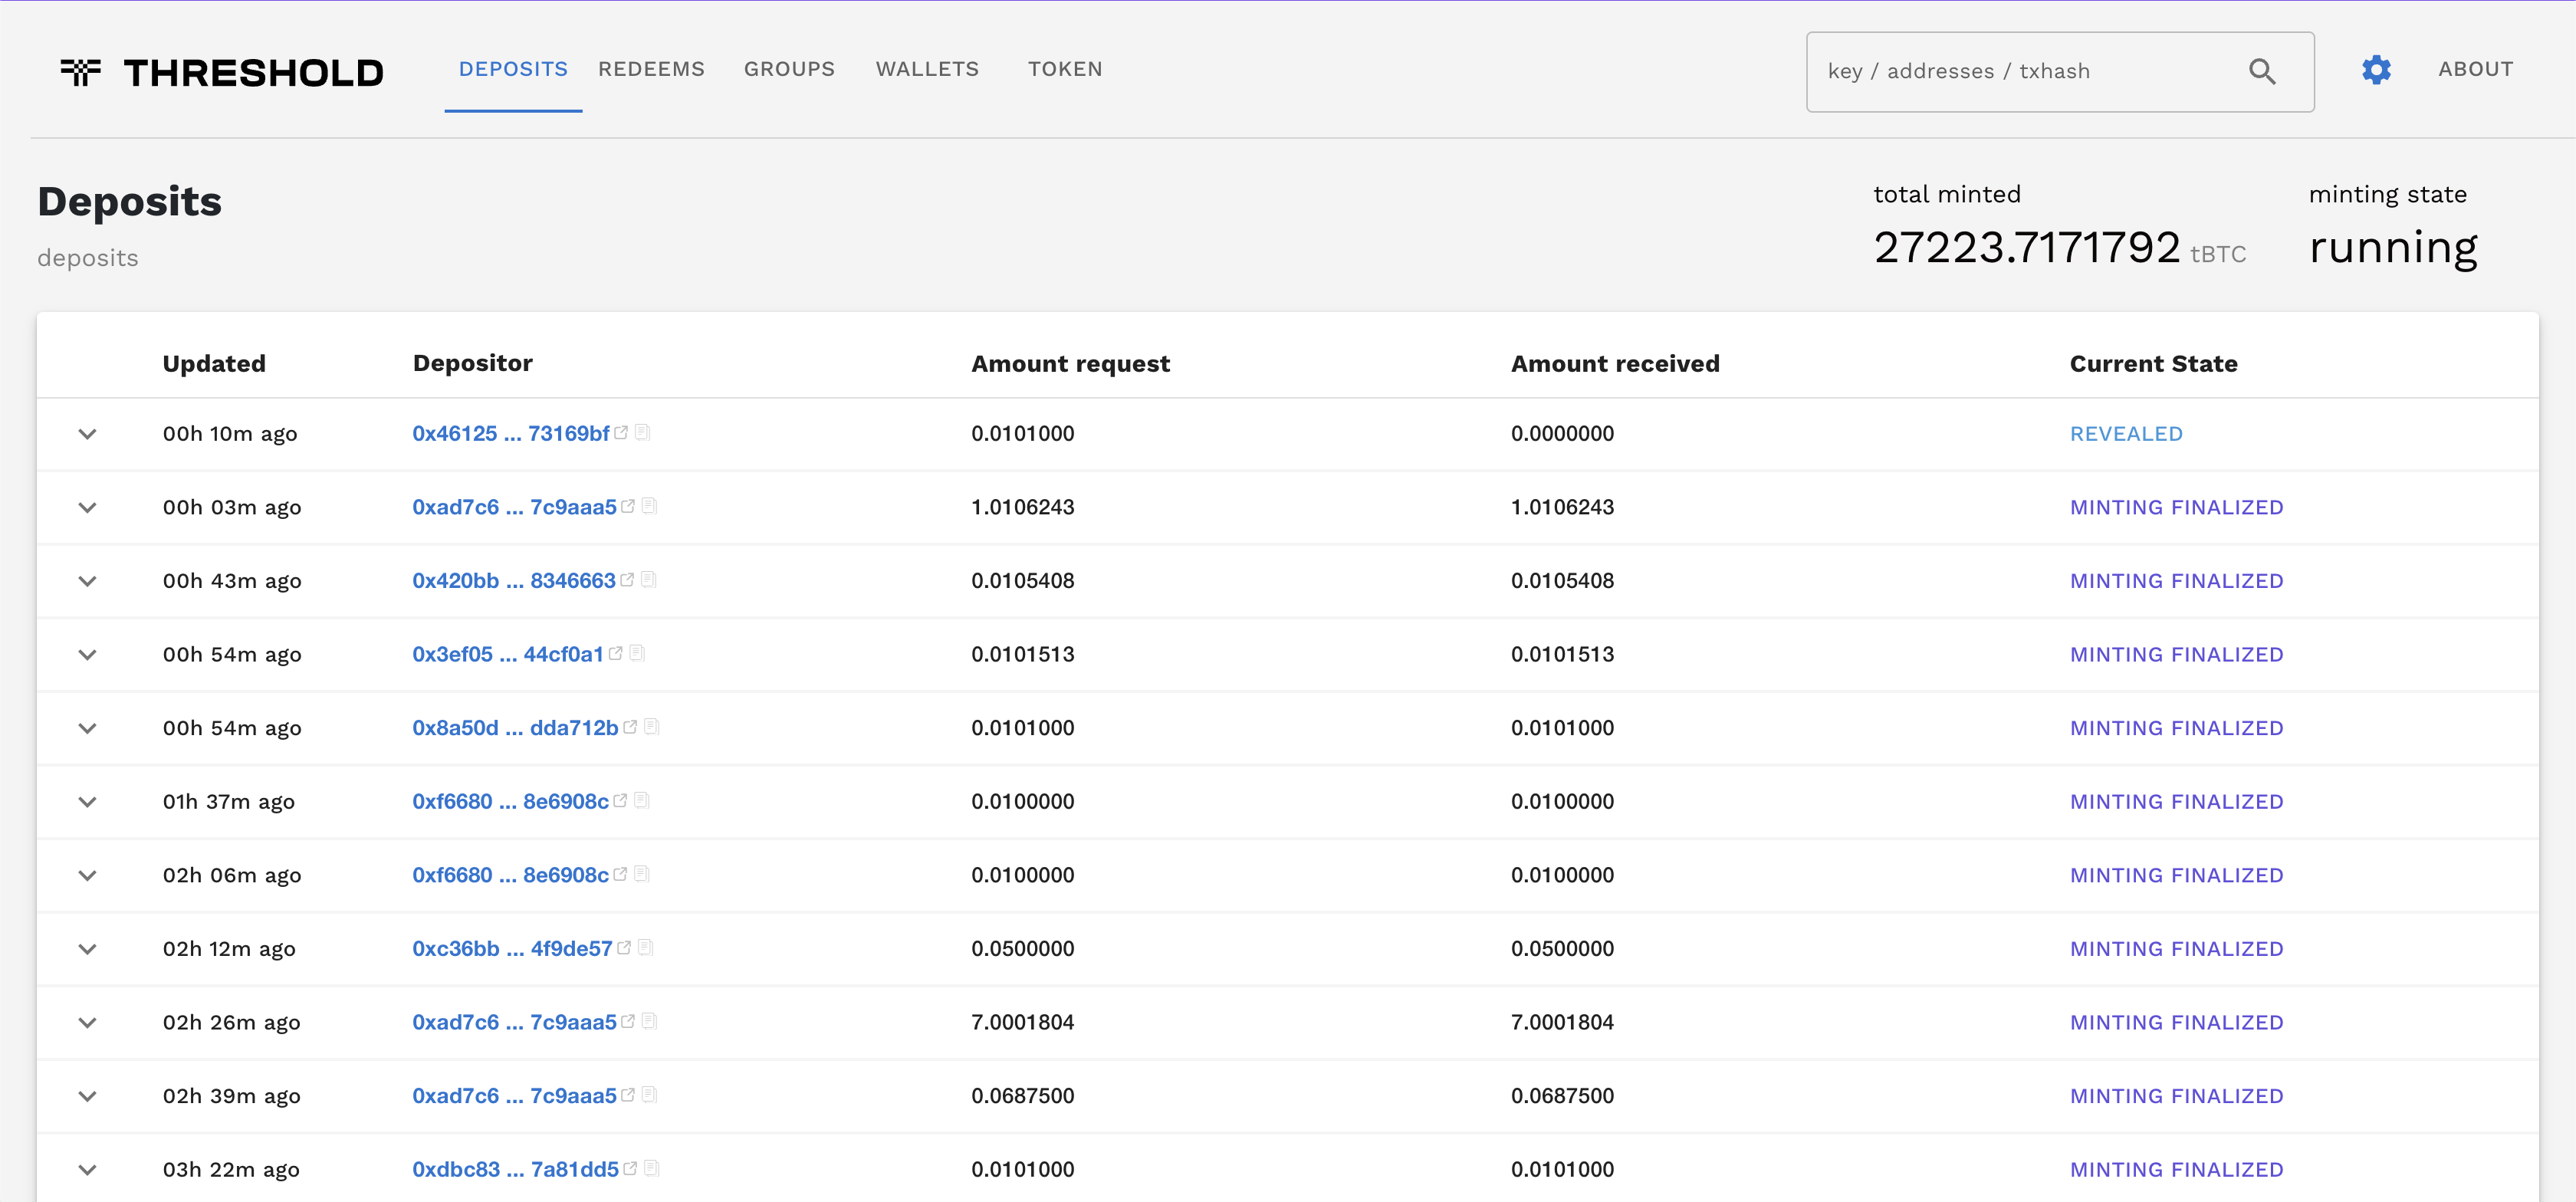
Task: Open external link icon beside 0xf6680 ... 8e6908c
Action: tap(622, 799)
